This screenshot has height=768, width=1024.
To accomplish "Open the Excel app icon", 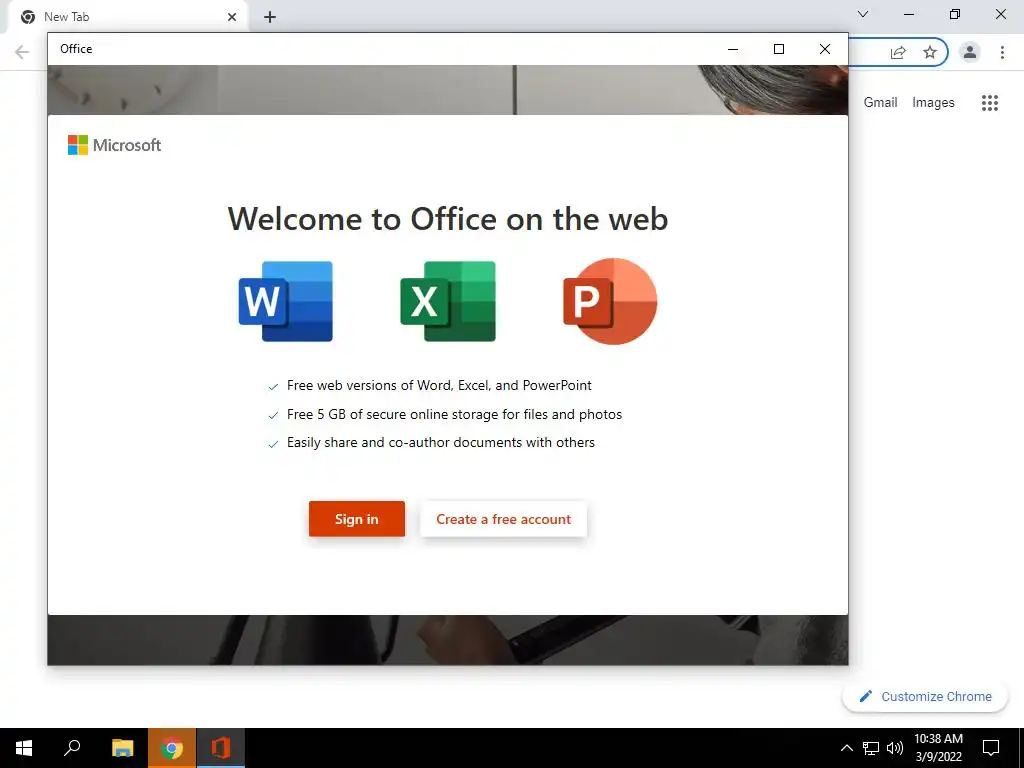I will (x=448, y=301).
